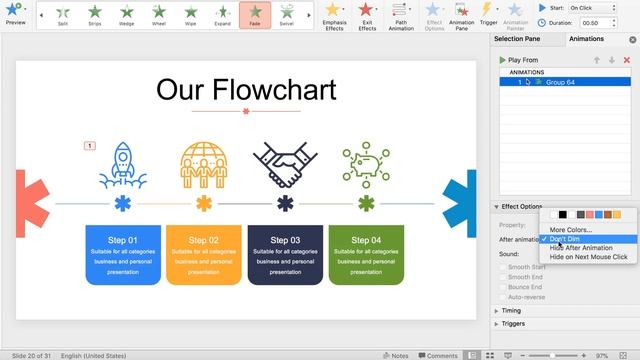Click the Our Flowchart title text

[246, 90]
